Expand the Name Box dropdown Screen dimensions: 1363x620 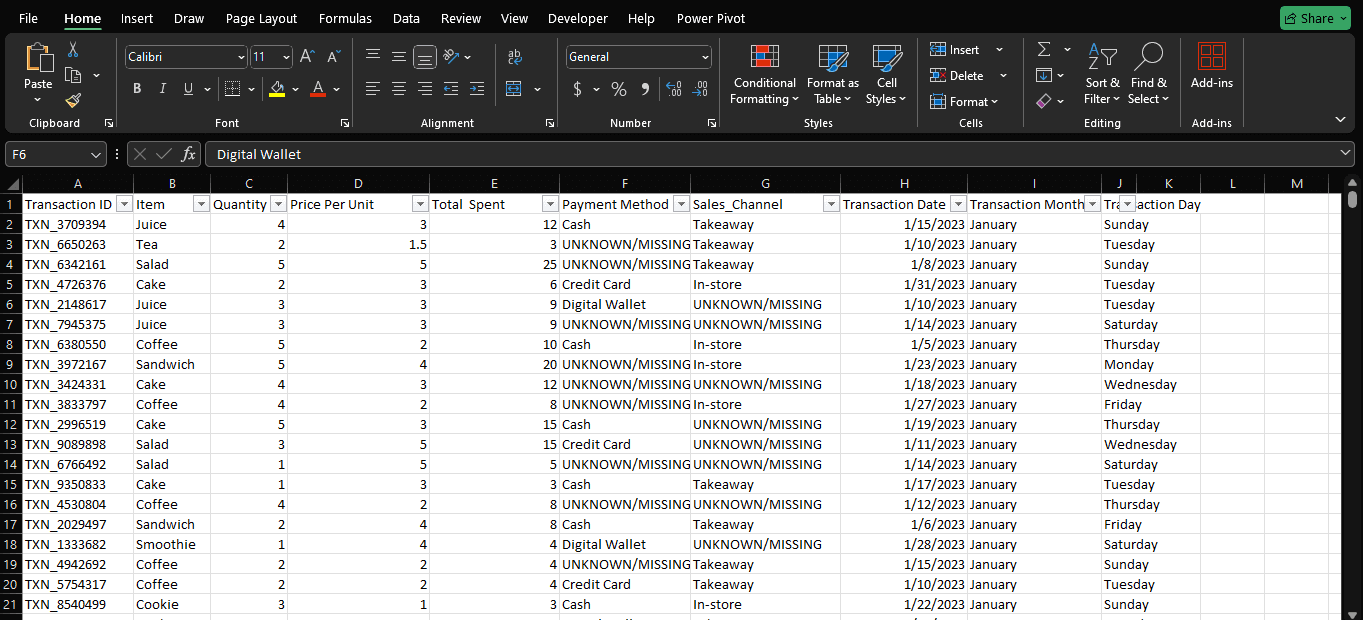click(96, 154)
